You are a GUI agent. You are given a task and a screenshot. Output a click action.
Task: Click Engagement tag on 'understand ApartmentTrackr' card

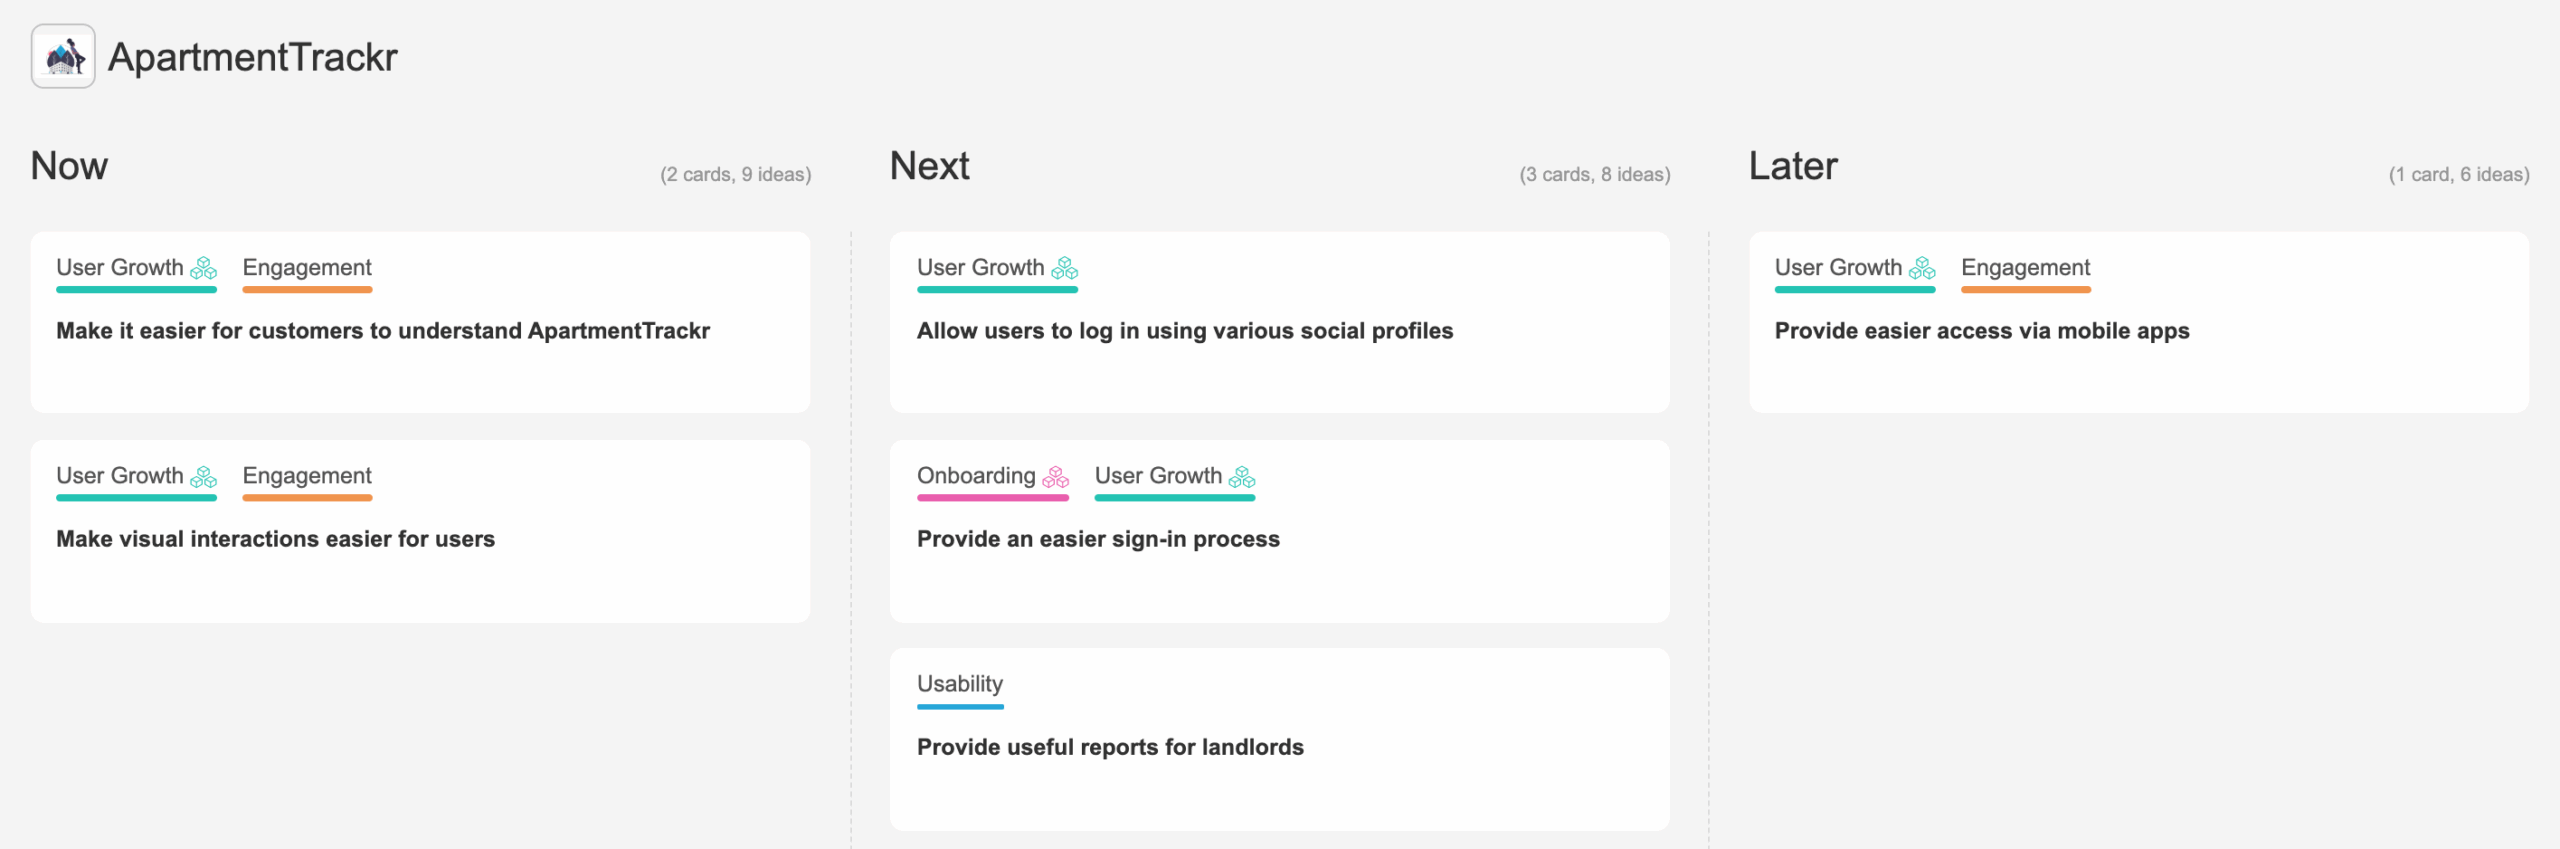click(307, 268)
